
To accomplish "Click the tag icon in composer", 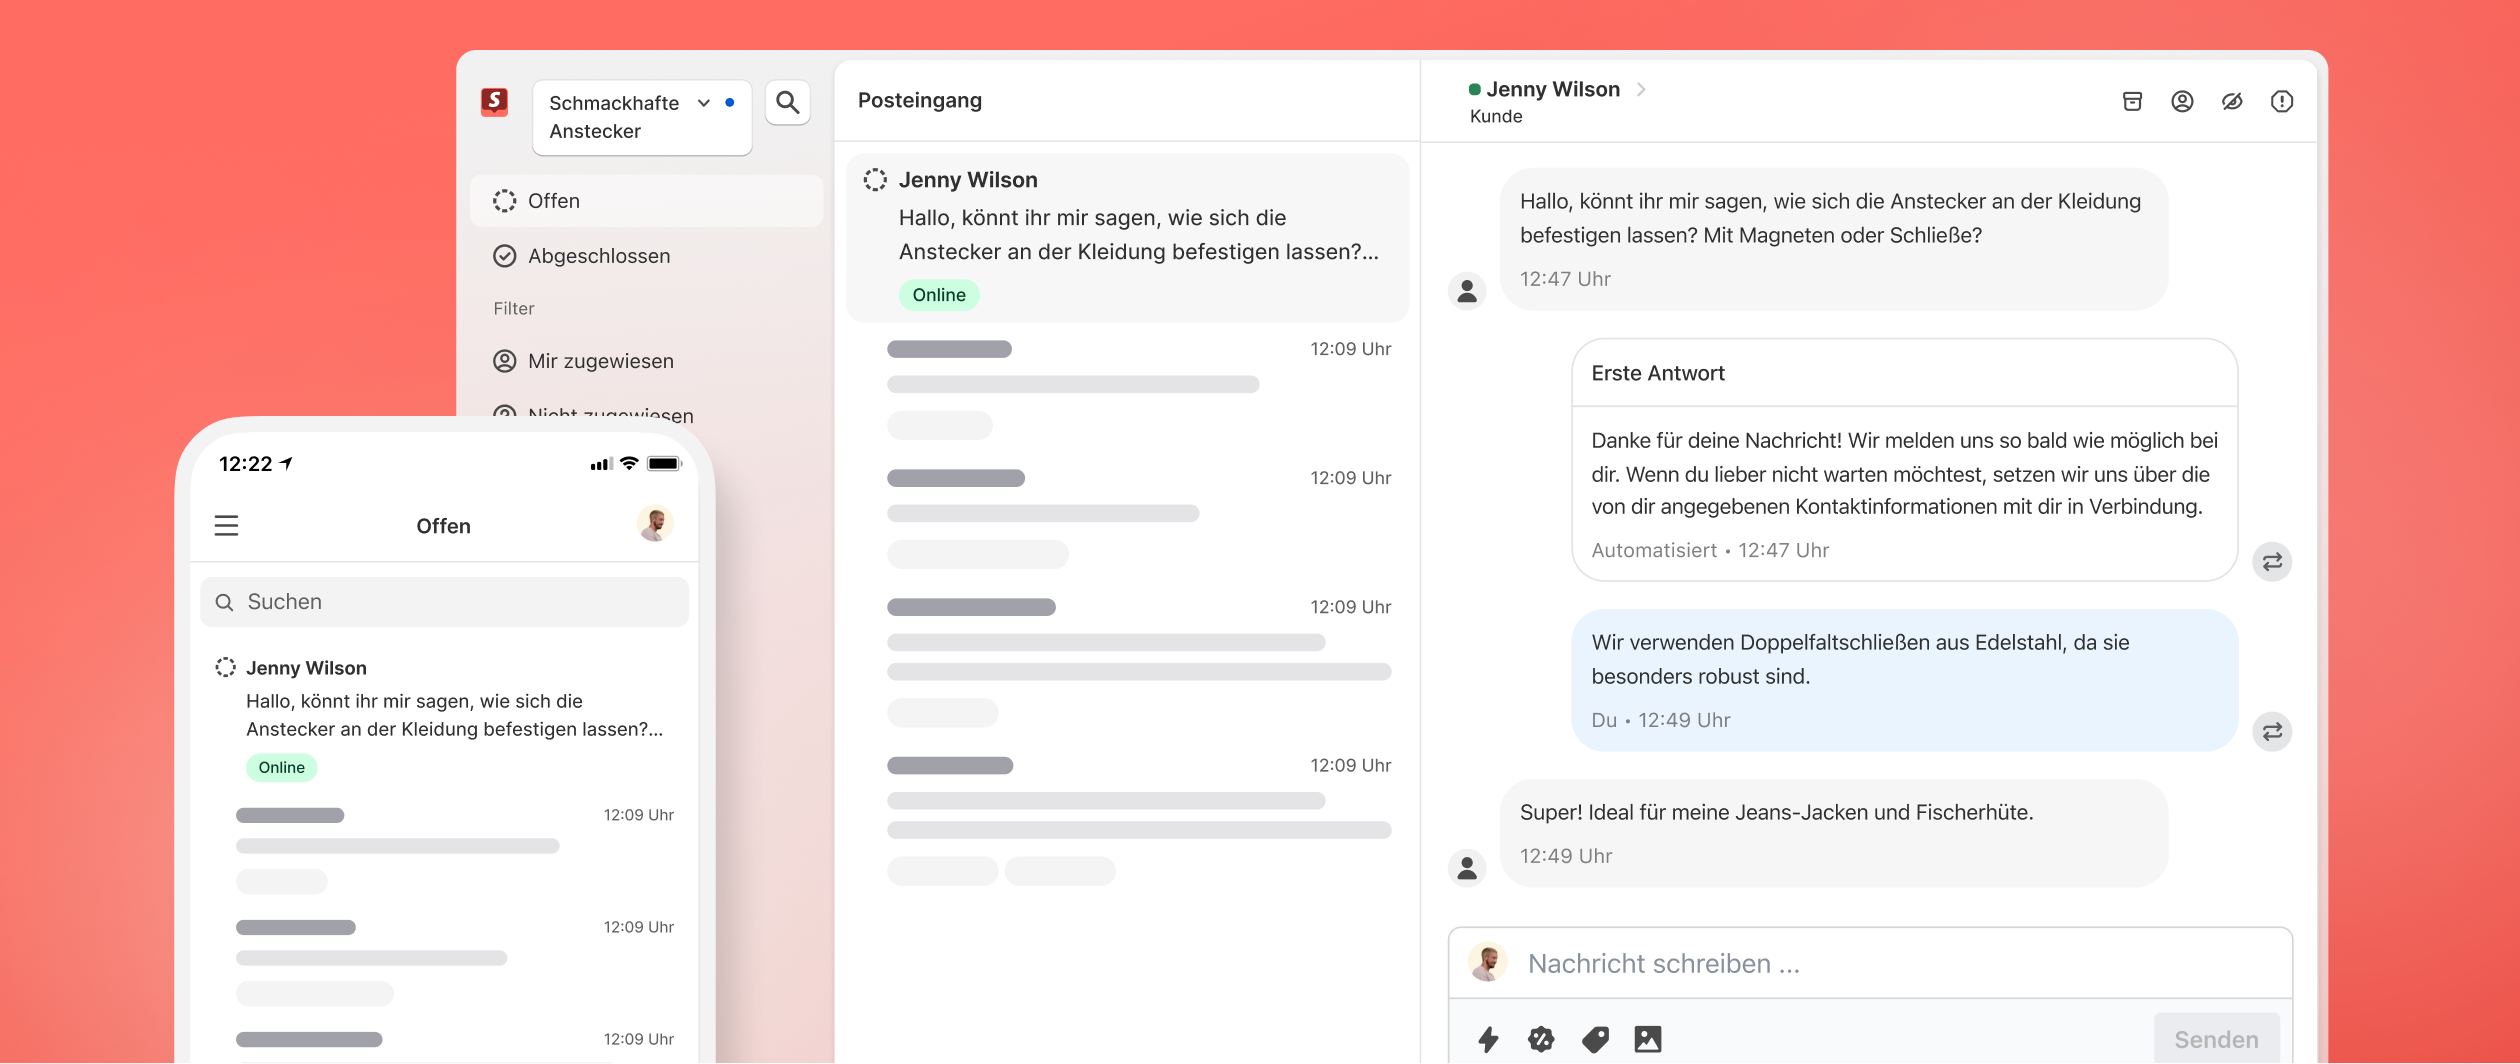I will click(1595, 1039).
